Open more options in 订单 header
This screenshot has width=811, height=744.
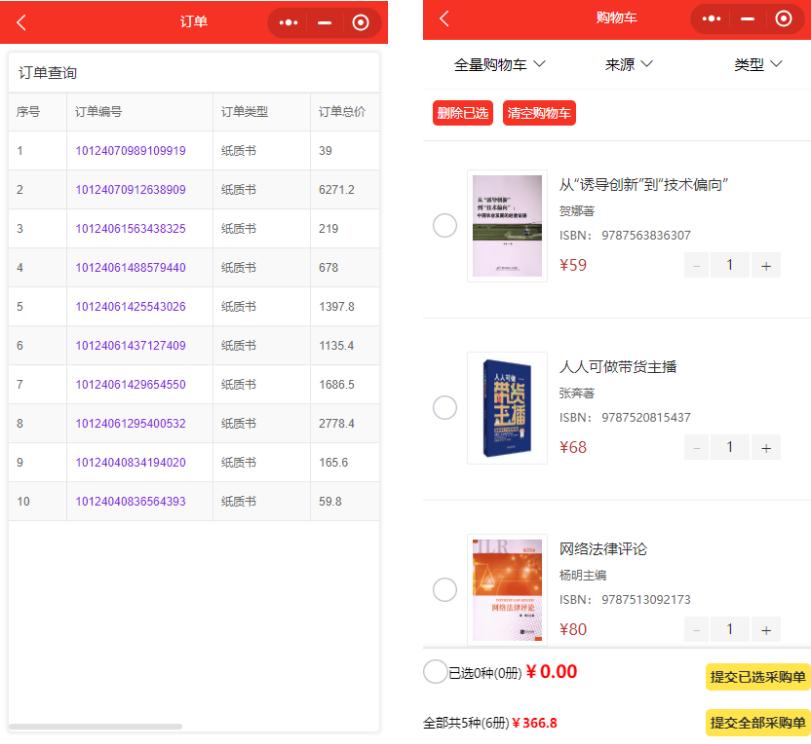point(288,22)
